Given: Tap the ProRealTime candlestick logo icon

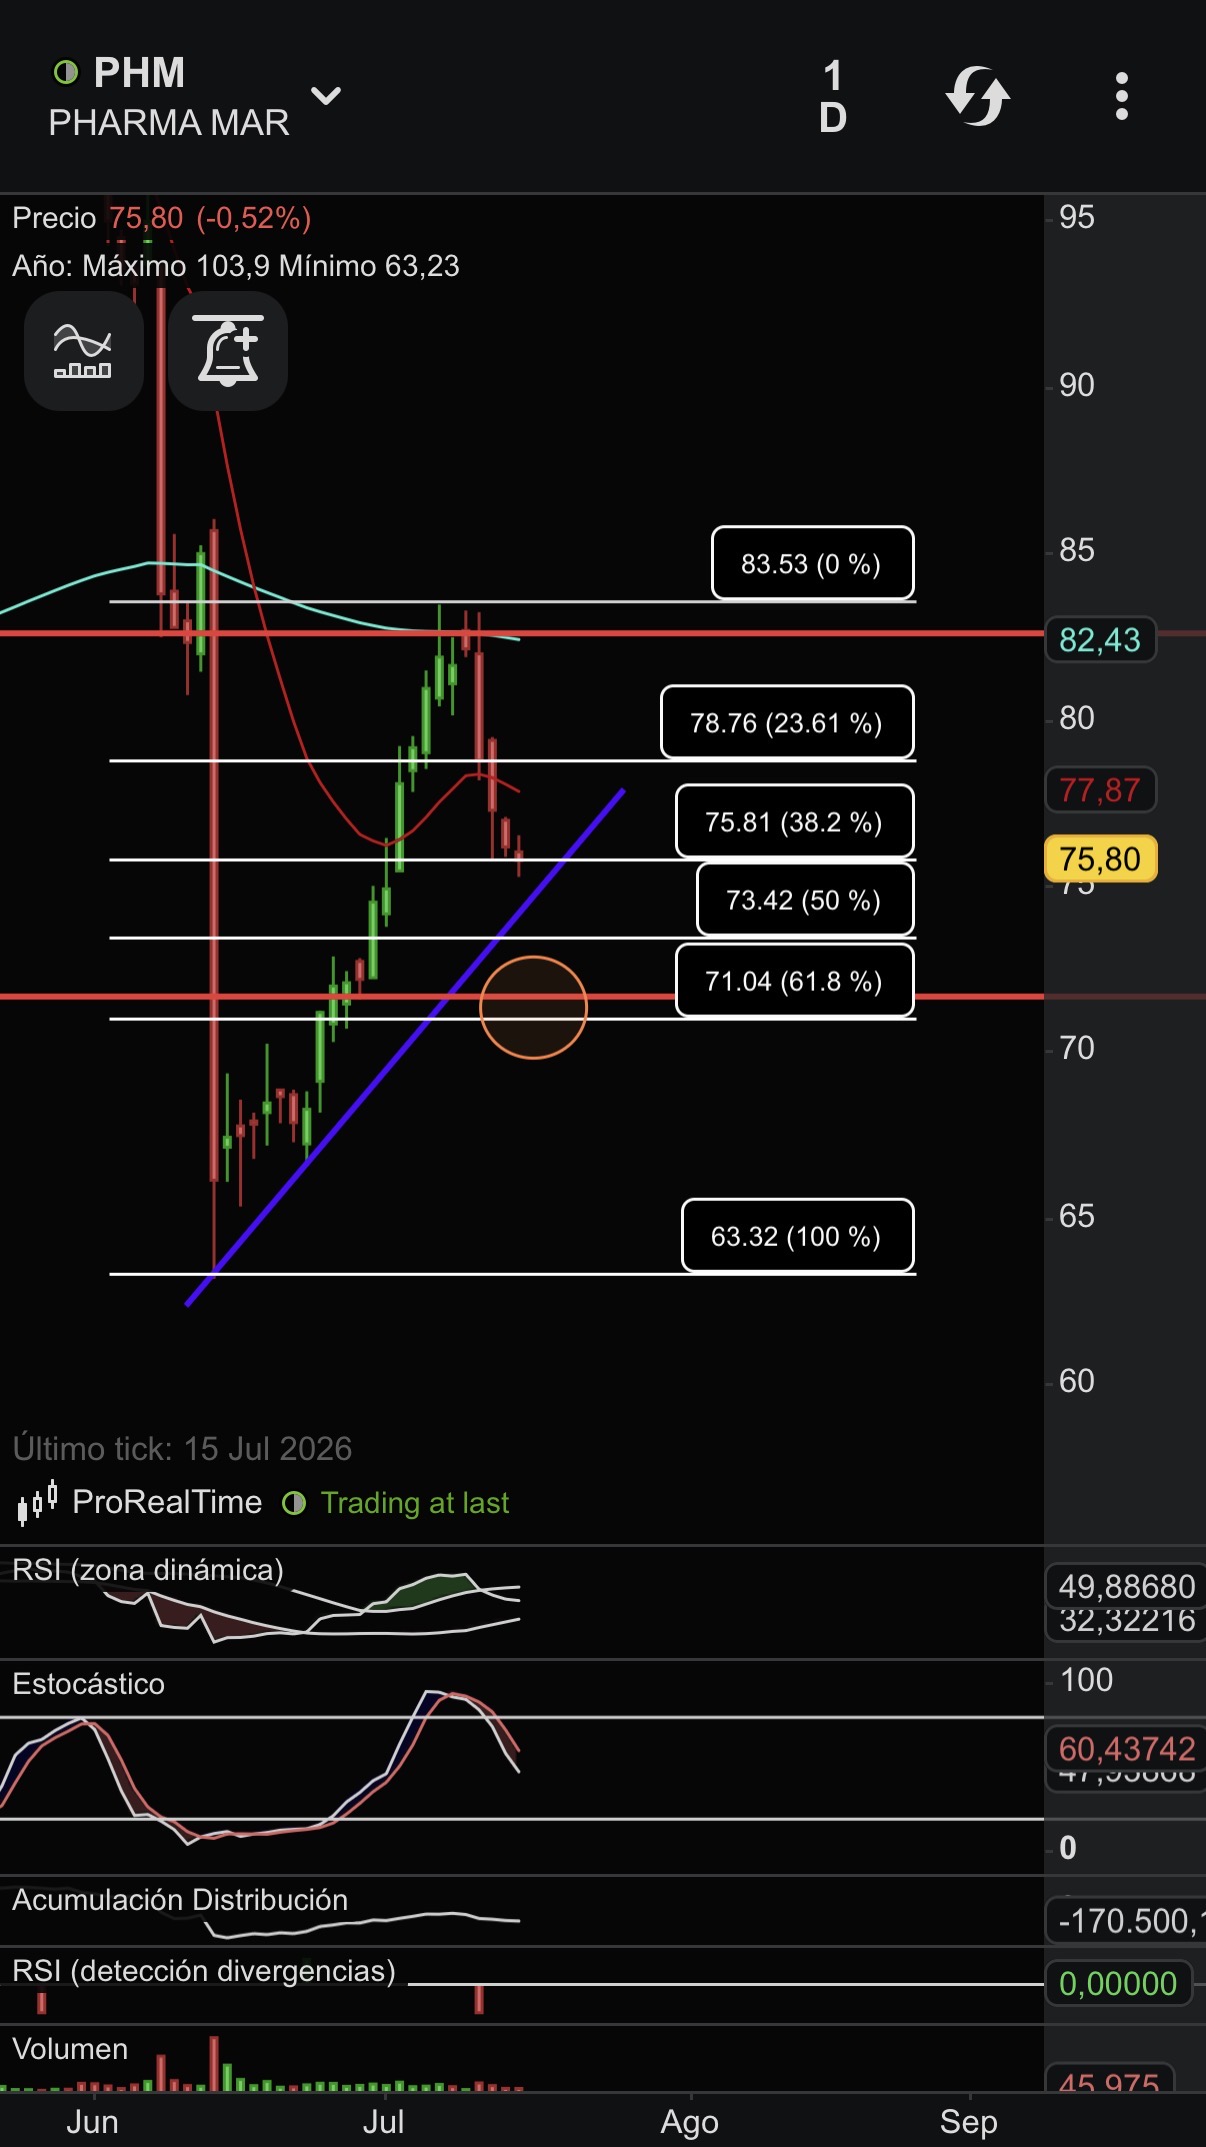Looking at the screenshot, I should 38,1503.
